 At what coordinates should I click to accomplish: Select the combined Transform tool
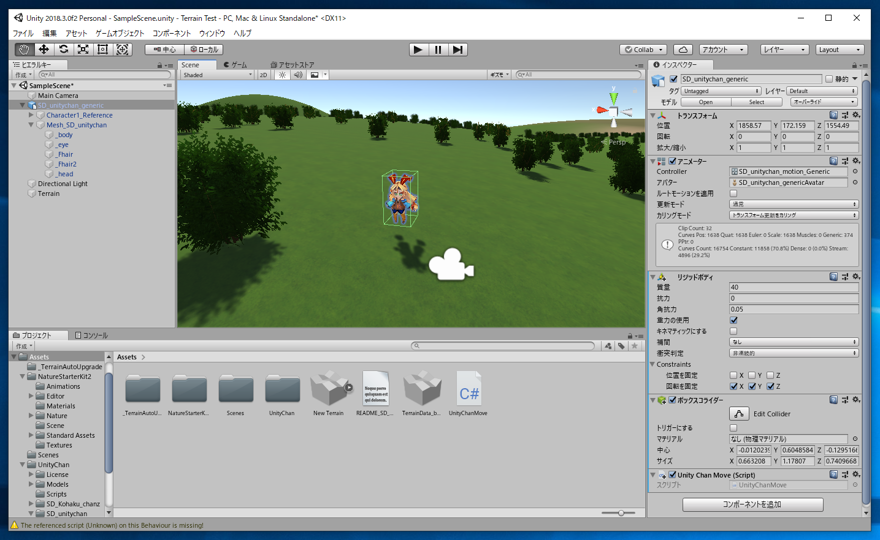tap(122, 49)
